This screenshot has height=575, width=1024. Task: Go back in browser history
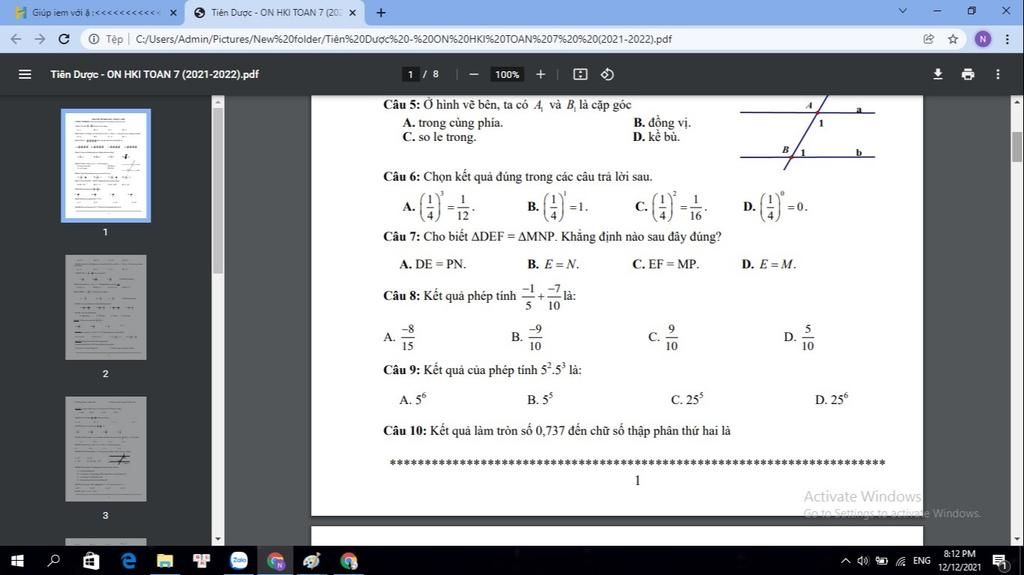pos(16,39)
